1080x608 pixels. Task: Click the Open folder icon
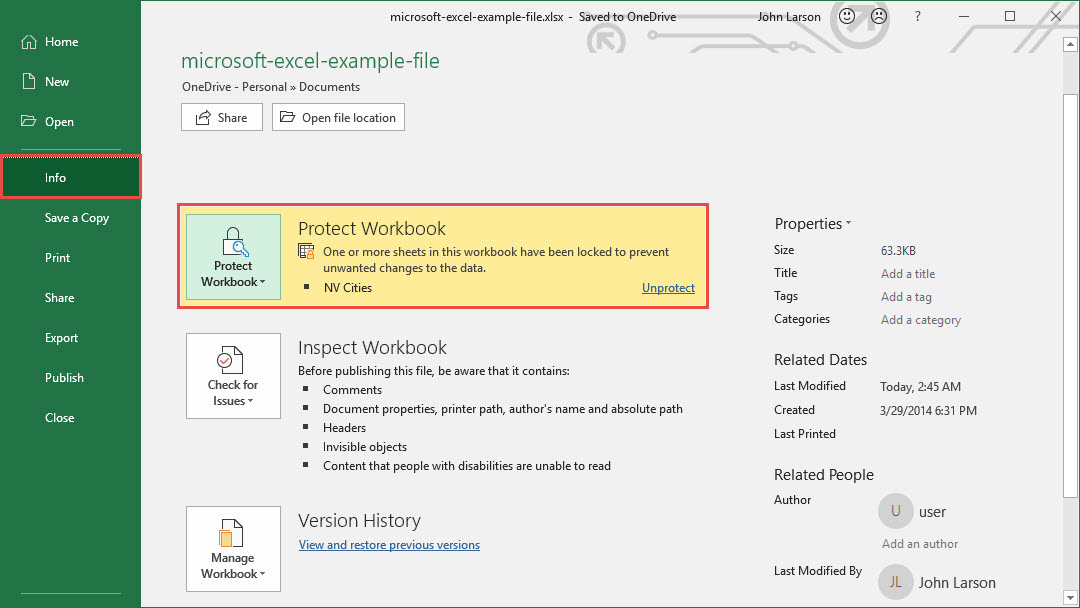coord(28,122)
